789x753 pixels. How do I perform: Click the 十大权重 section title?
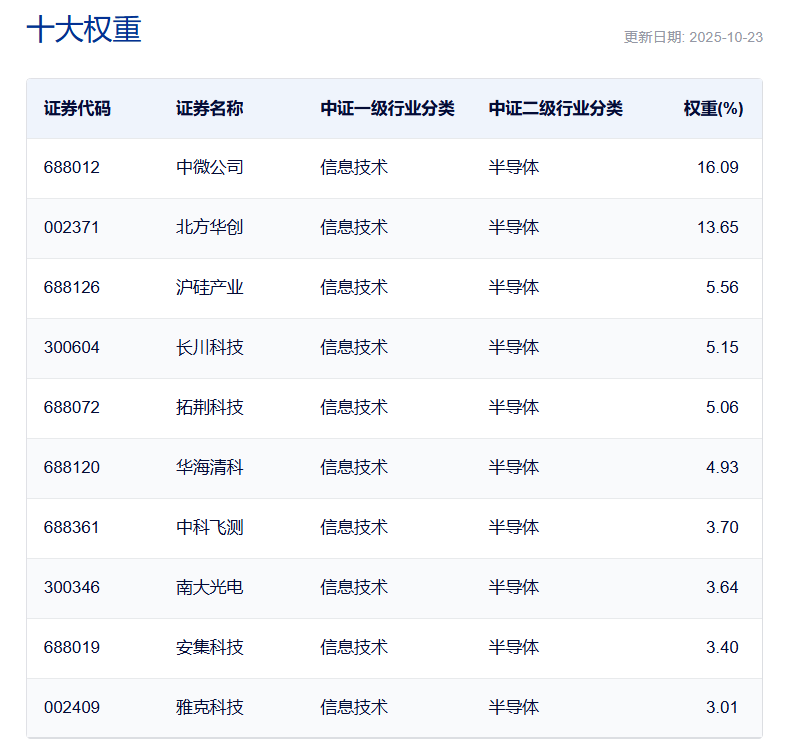tap(84, 30)
